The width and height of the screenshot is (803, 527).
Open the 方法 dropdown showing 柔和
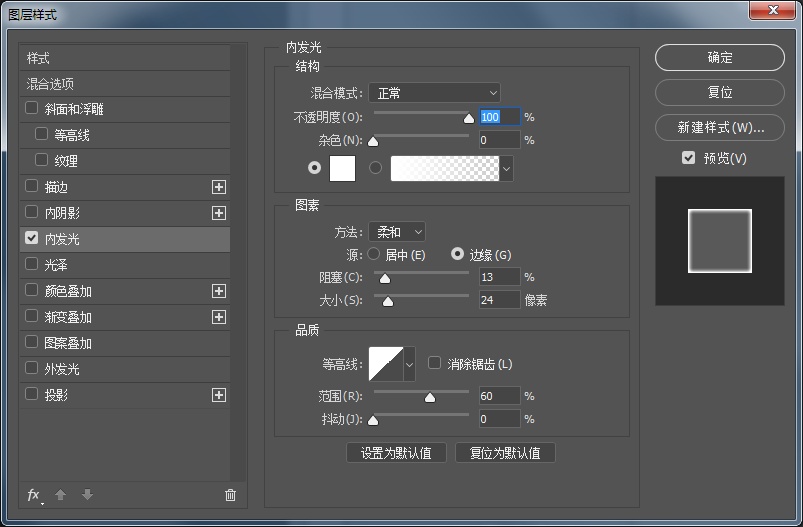[397, 232]
